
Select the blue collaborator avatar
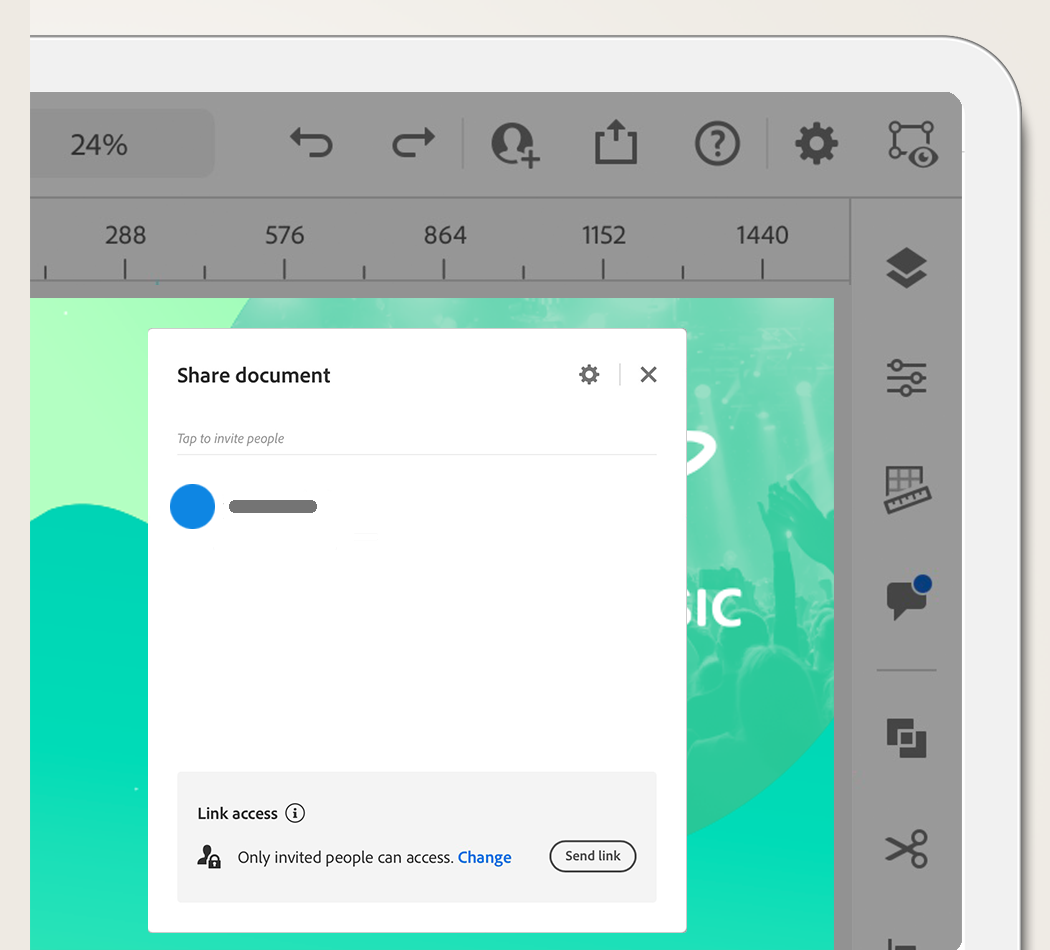click(192, 506)
